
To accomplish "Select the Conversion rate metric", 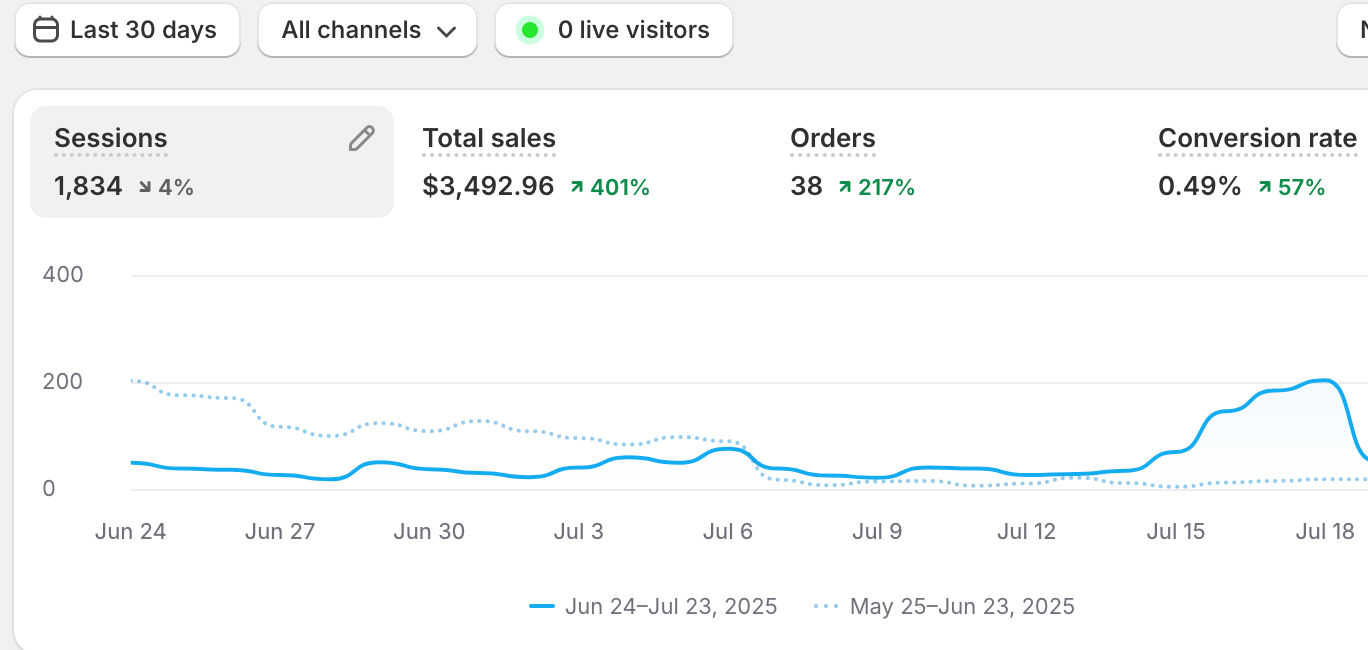I will (x=1257, y=139).
